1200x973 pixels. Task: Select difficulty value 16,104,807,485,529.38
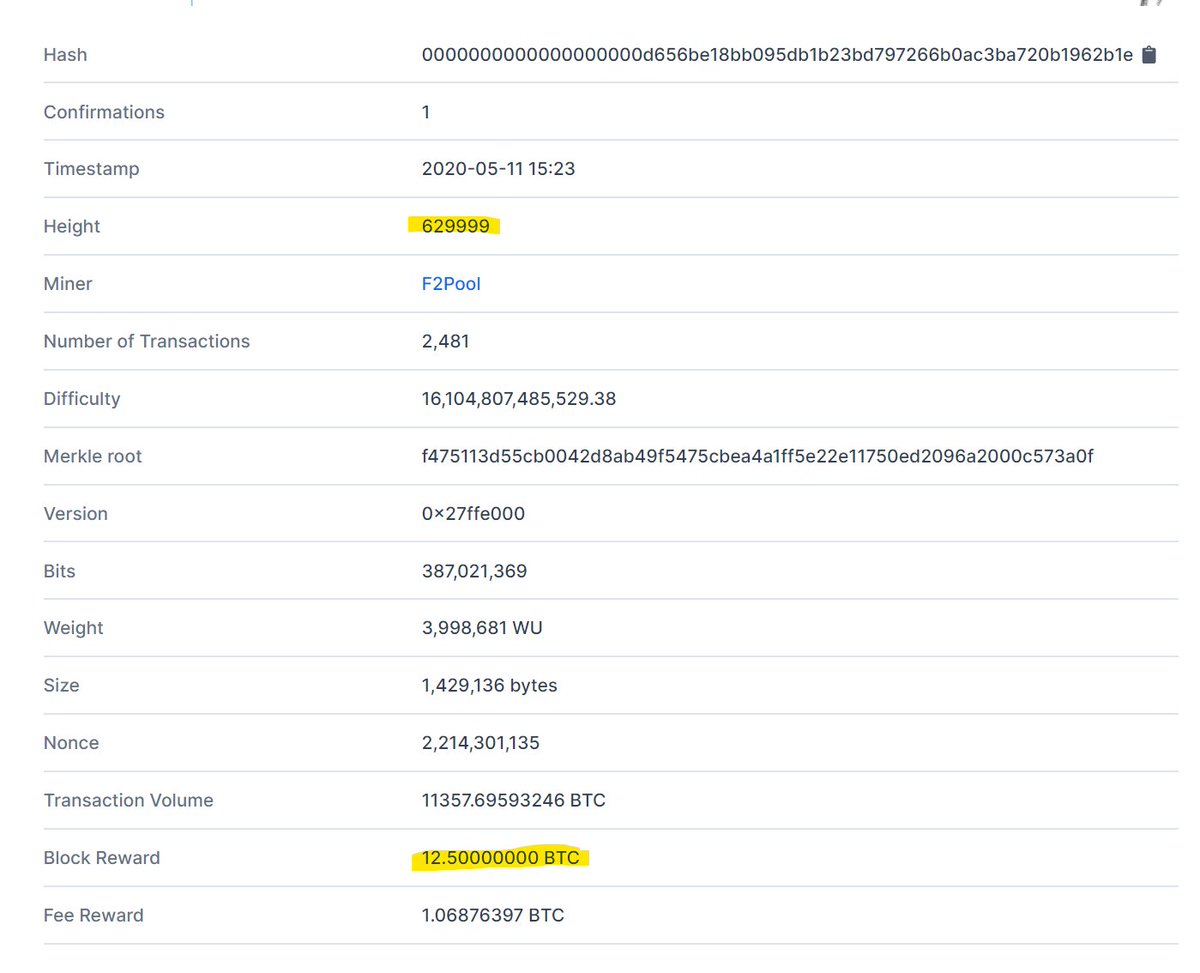click(x=519, y=399)
